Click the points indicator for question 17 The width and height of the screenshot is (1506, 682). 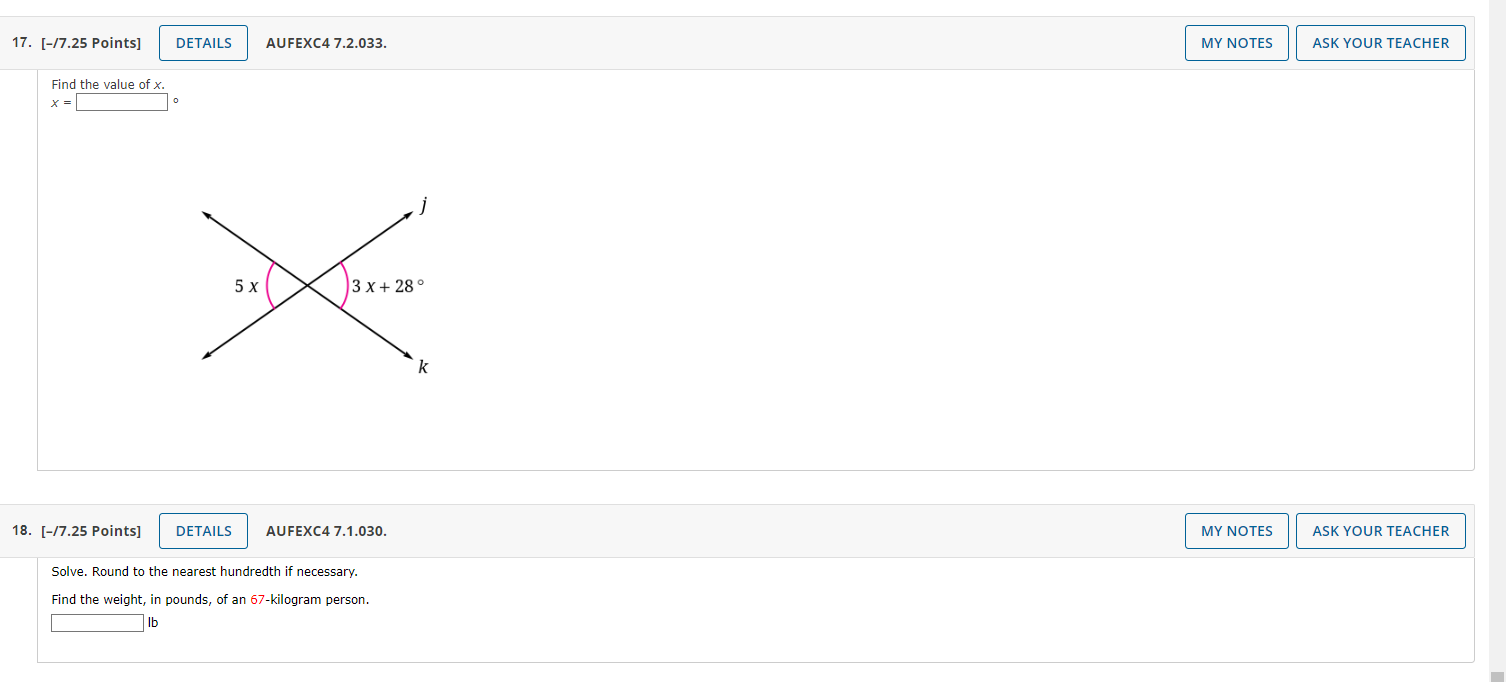pos(93,42)
